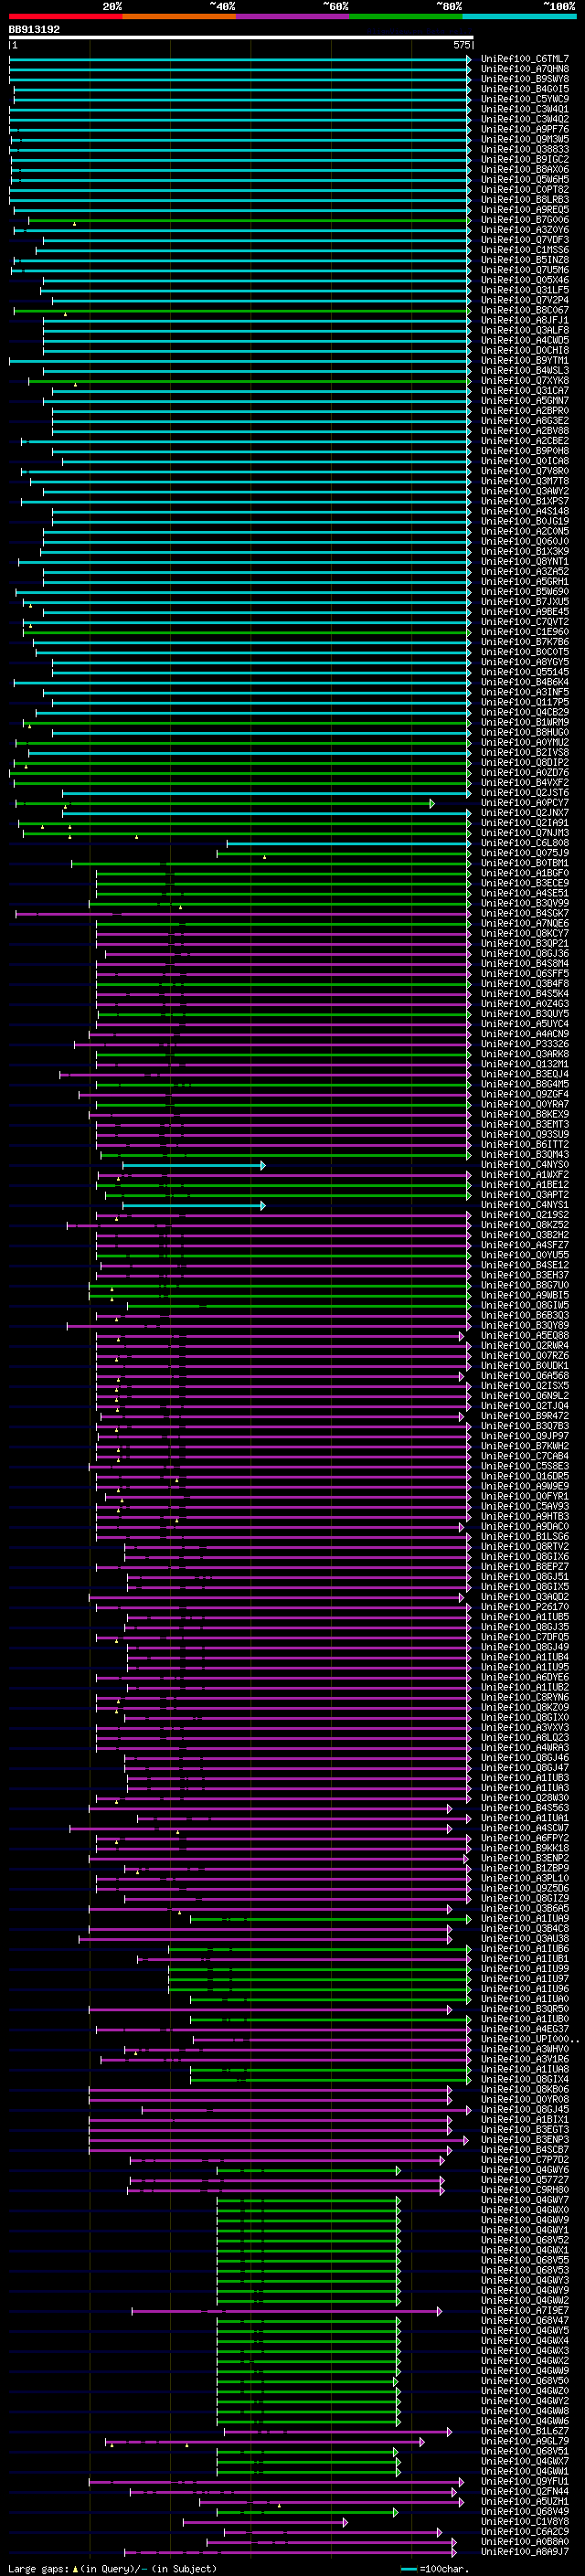Open hit UniRef100_C6TML7
Image resolution: width=585 pixels, height=2576 pixels.
click(524, 59)
